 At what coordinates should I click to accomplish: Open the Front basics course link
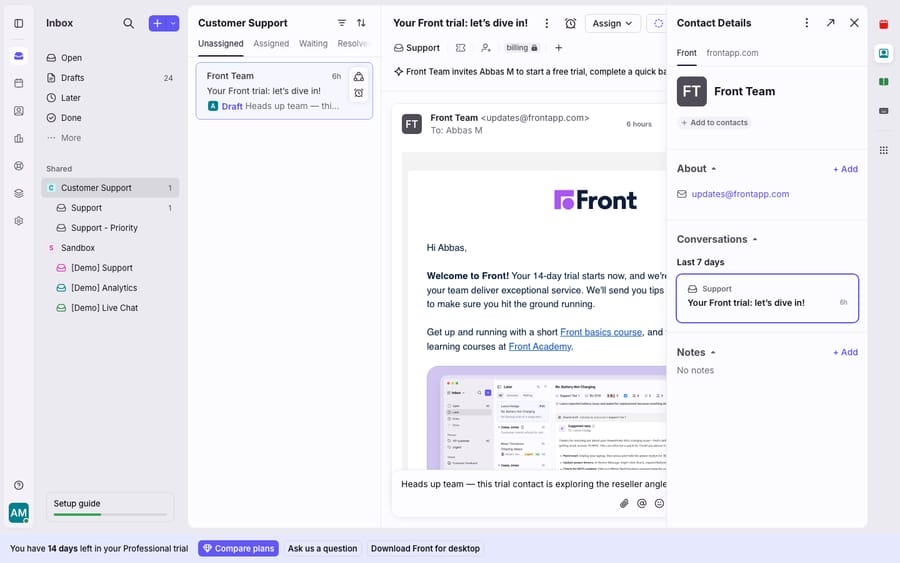(x=601, y=332)
